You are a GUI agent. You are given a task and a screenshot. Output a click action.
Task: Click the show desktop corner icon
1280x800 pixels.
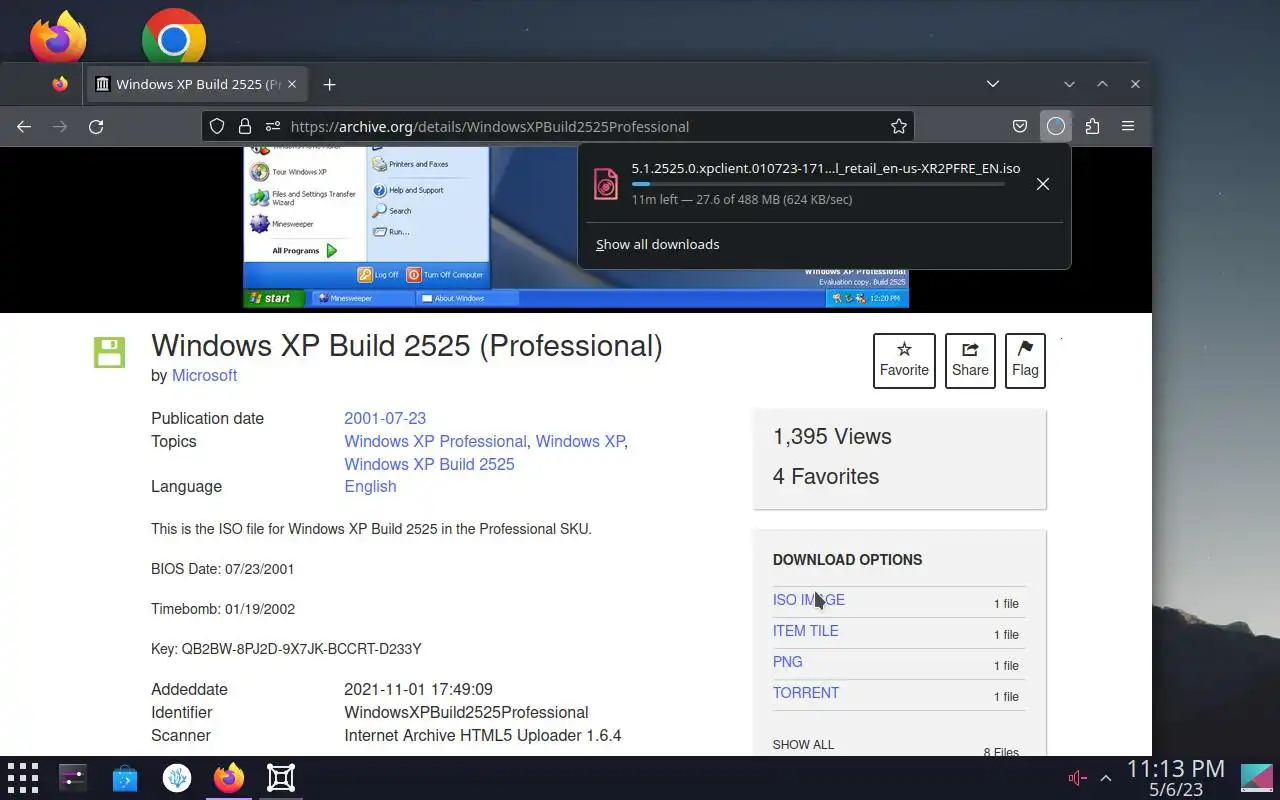click(1257, 778)
